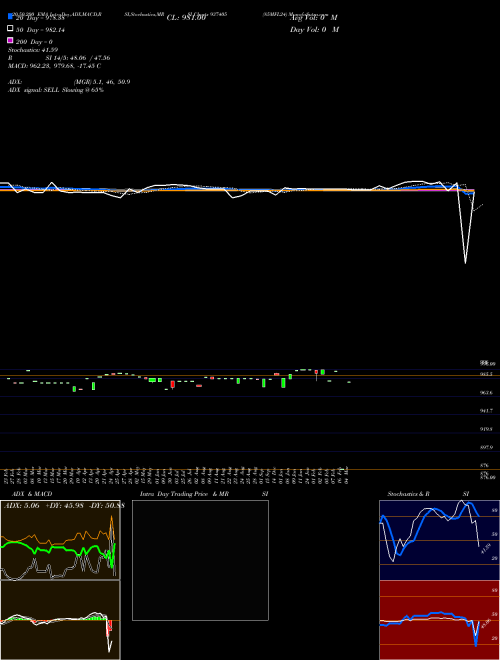
Task: Click the 'Day Vol: 0 M' label
Action: pyautogui.click(x=314, y=30)
